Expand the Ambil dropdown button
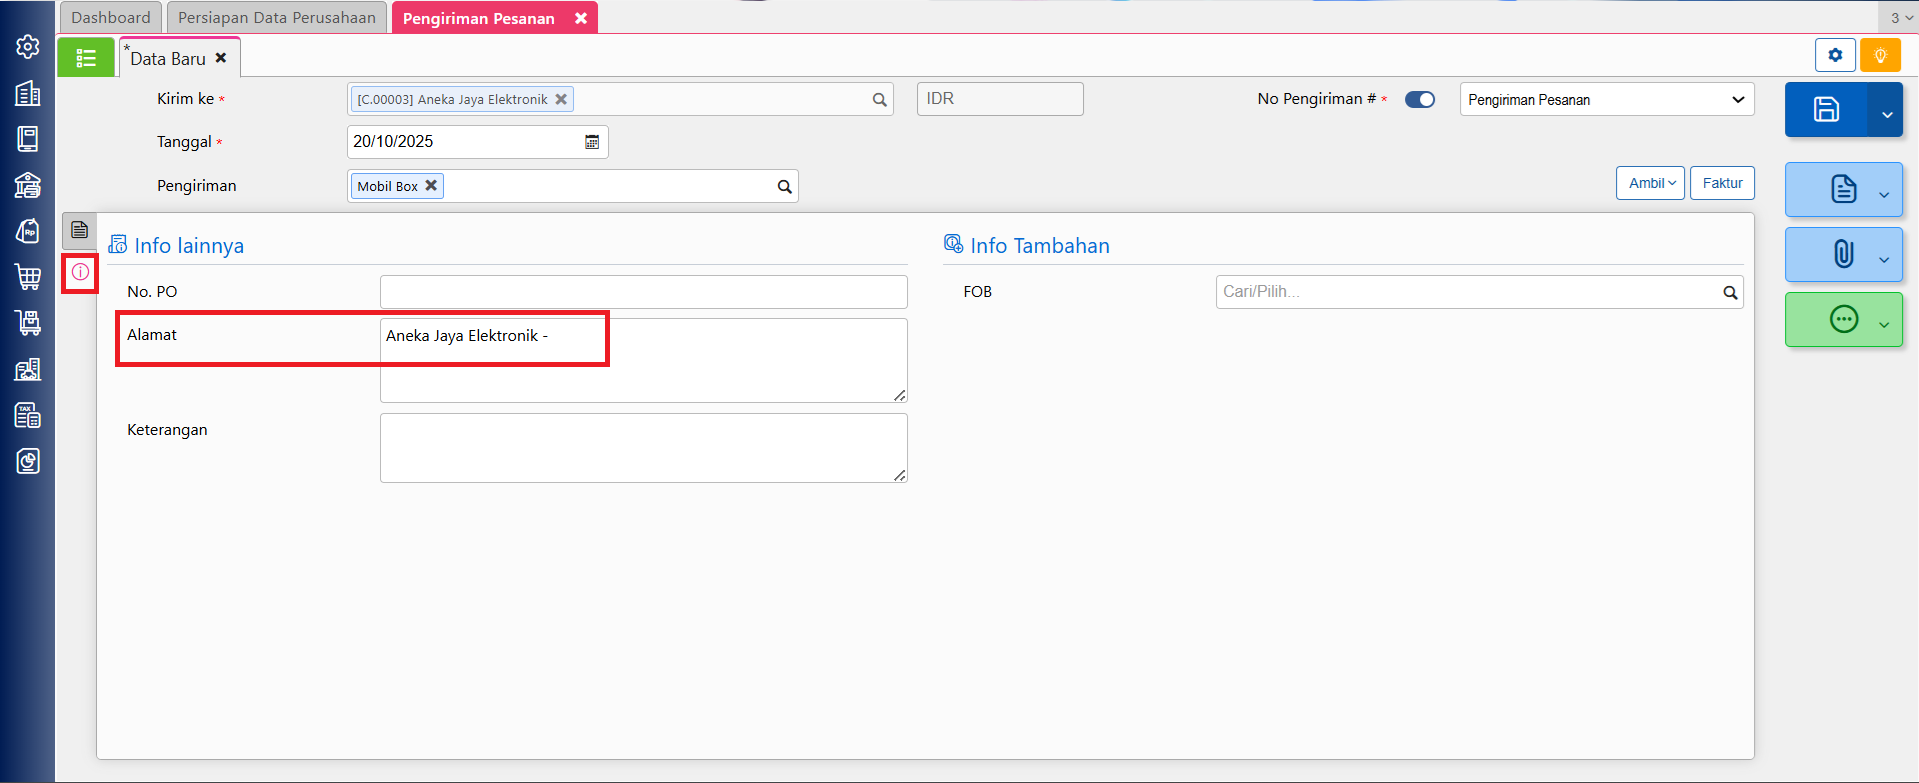 coord(1650,183)
